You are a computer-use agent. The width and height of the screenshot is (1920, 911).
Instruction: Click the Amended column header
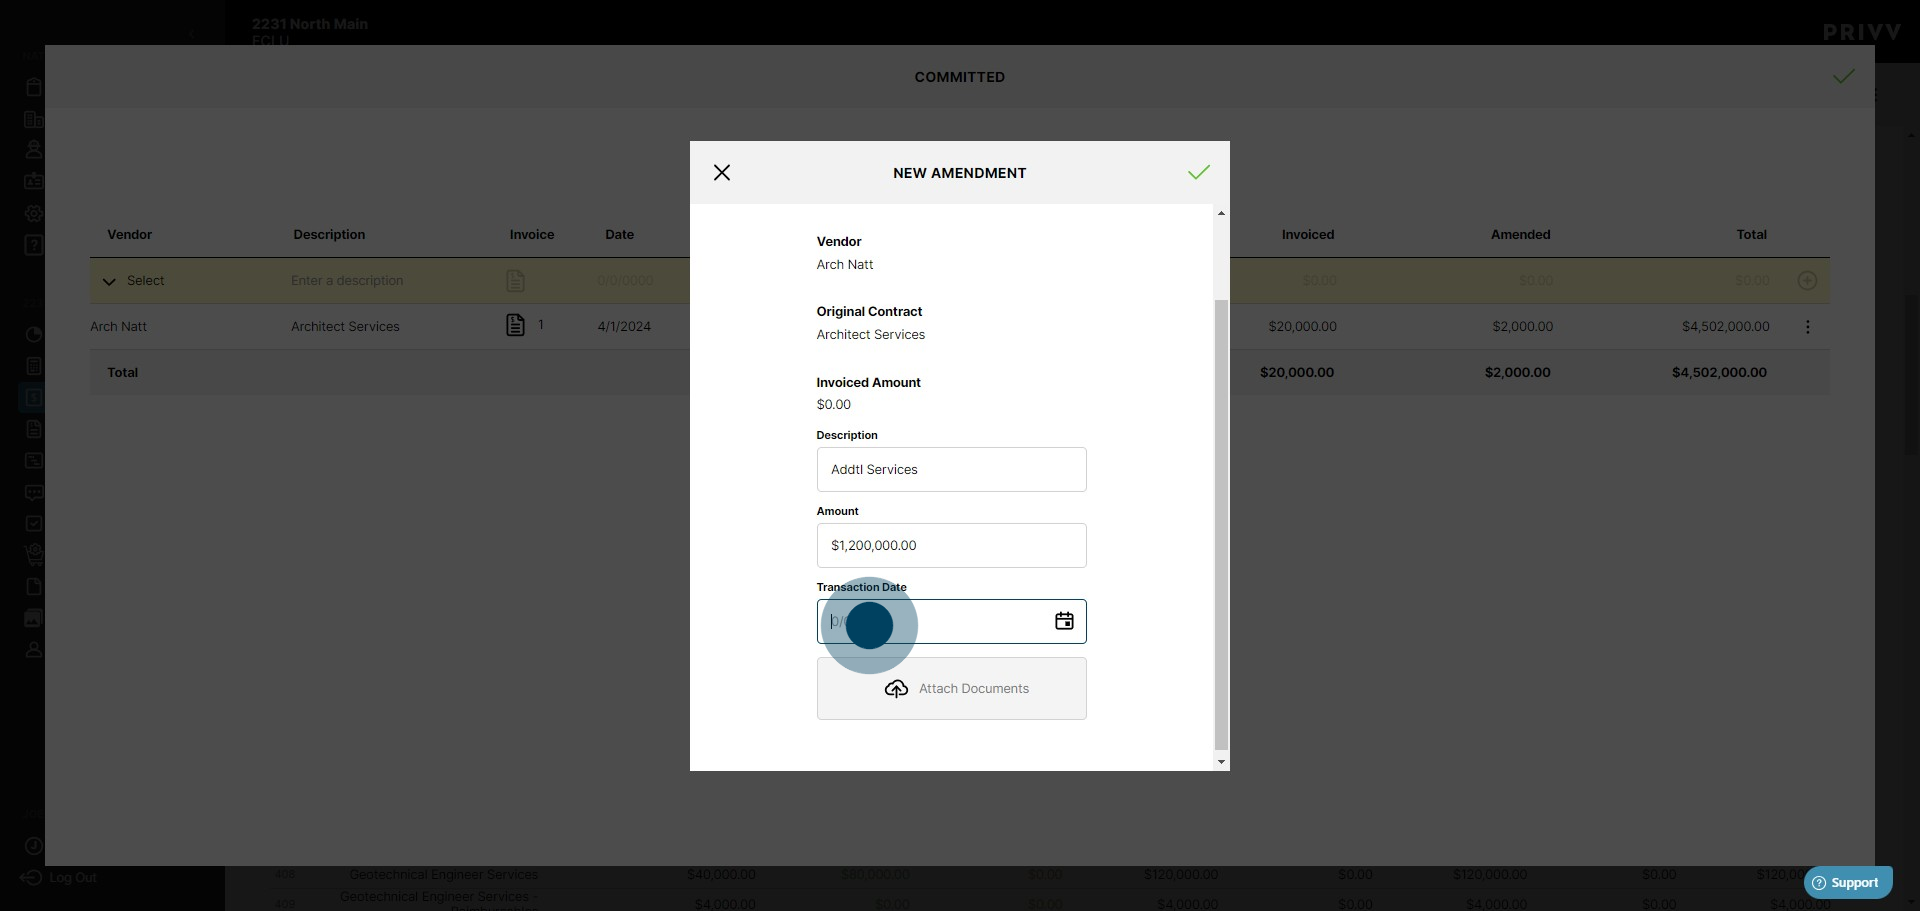coord(1521,235)
